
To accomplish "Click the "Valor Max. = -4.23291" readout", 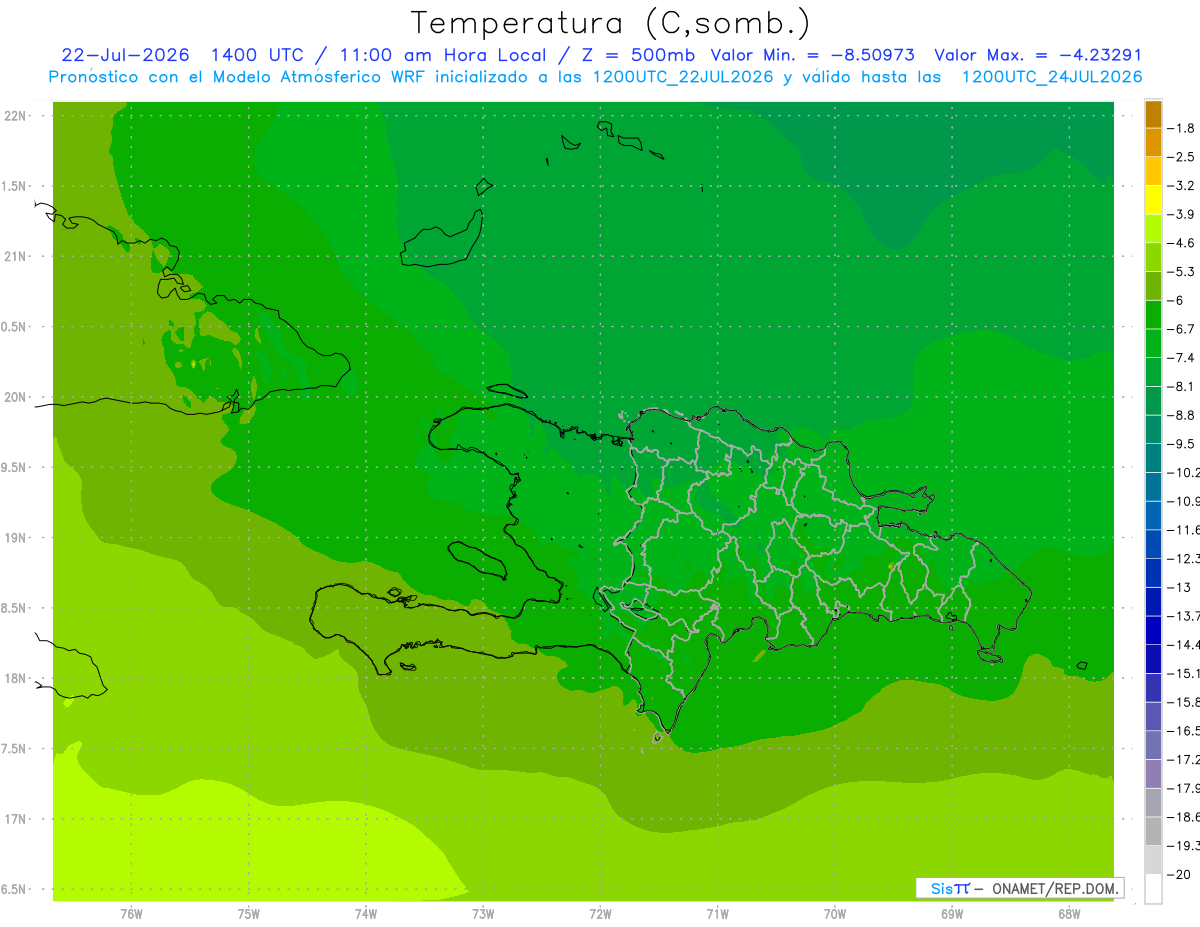I will (1038, 55).
